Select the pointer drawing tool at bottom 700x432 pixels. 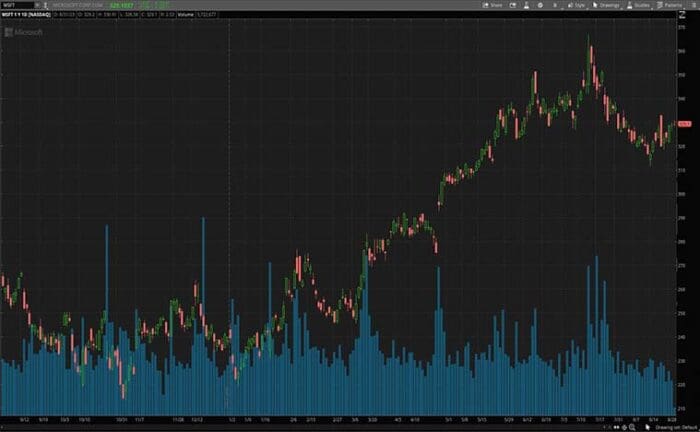click(x=648, y=428)
